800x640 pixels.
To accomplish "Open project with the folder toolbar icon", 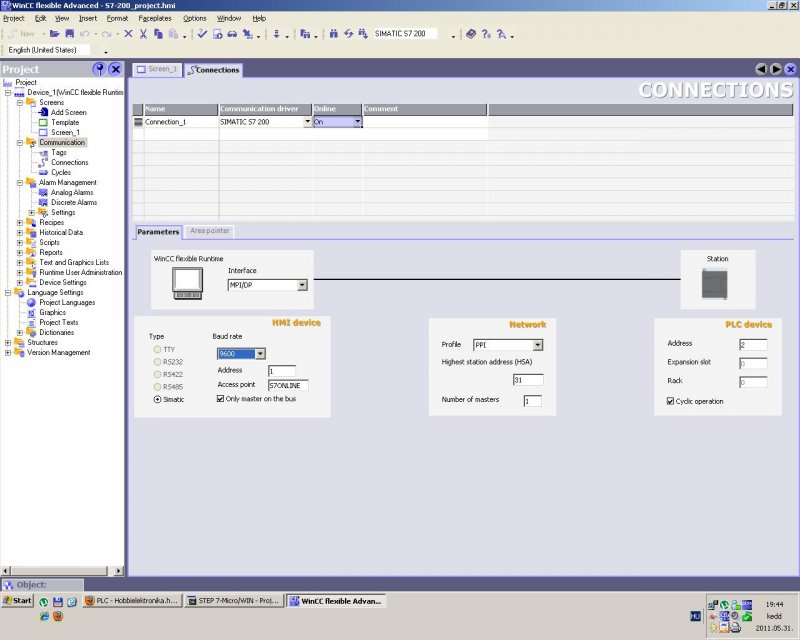I will 55,34.
